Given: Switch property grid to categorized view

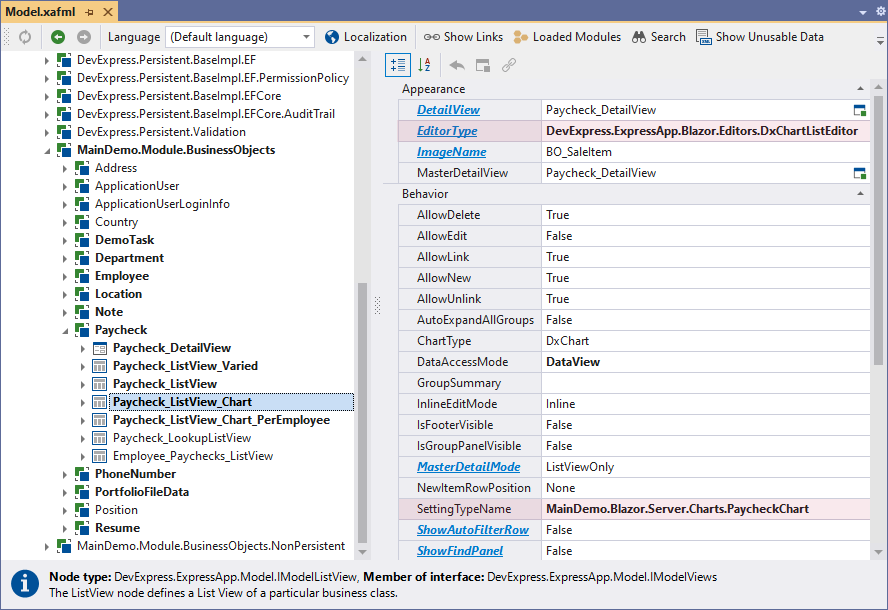Looking at the screenshot, I should click(398, 65).
